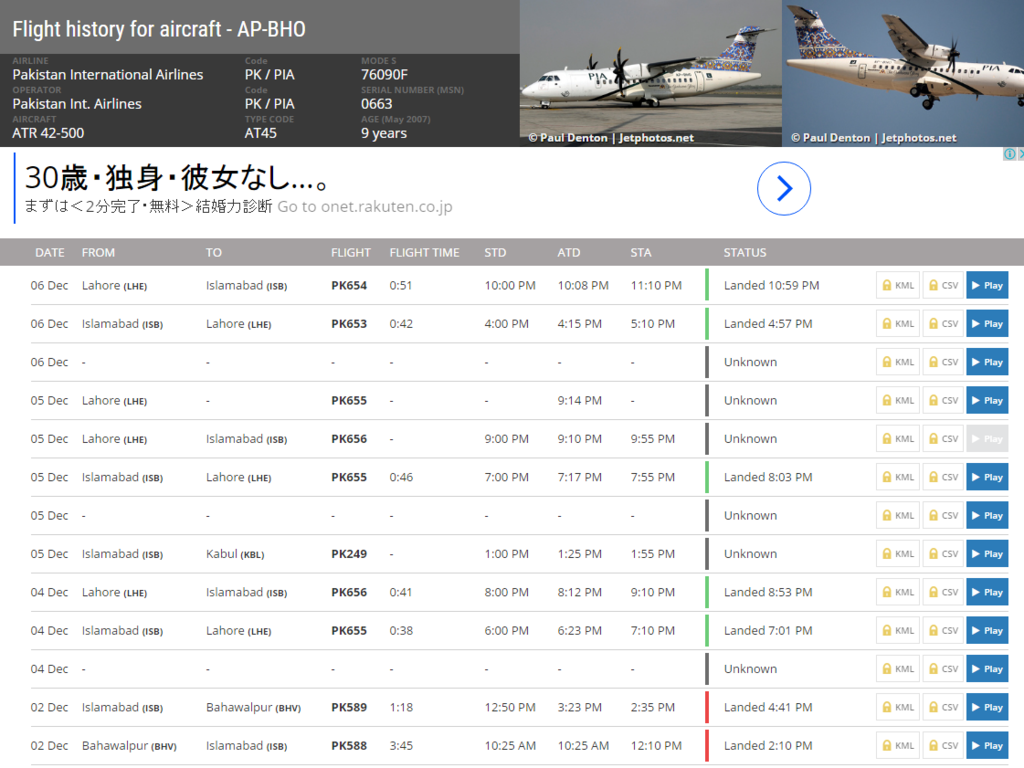Open the Japanese Rakuten ad headline

pos(176,178)
